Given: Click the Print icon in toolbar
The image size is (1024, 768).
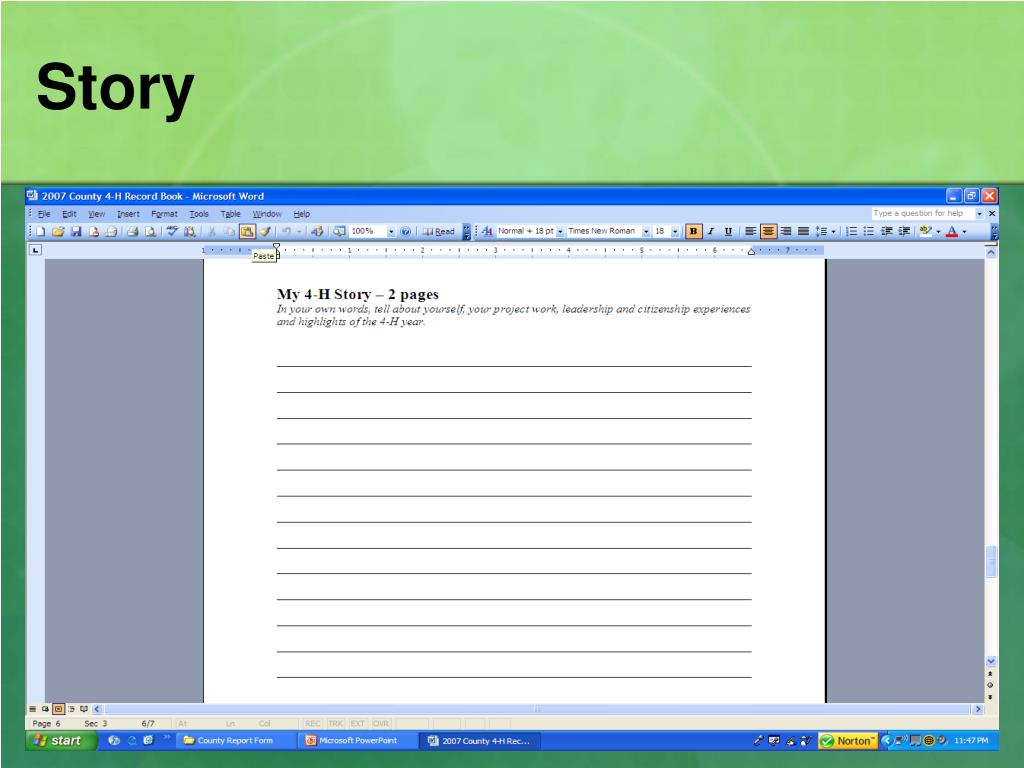Looking at the screenshot, I should (133, 231).
